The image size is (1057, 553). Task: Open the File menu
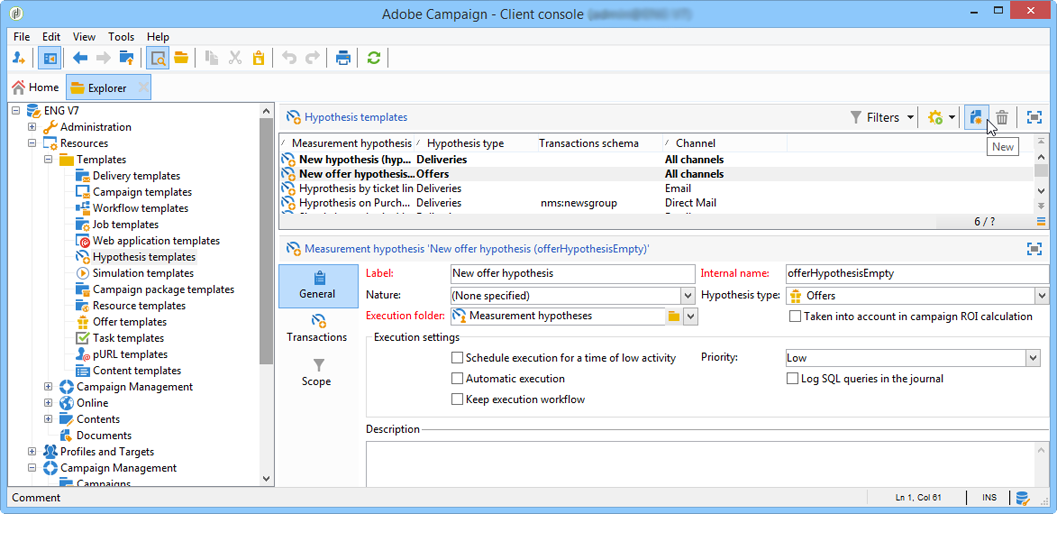22,36
